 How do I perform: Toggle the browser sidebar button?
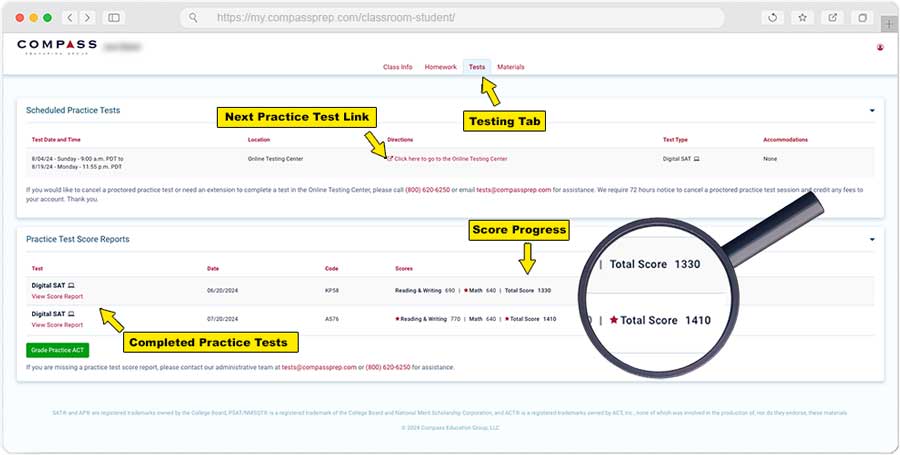[114, 18]
